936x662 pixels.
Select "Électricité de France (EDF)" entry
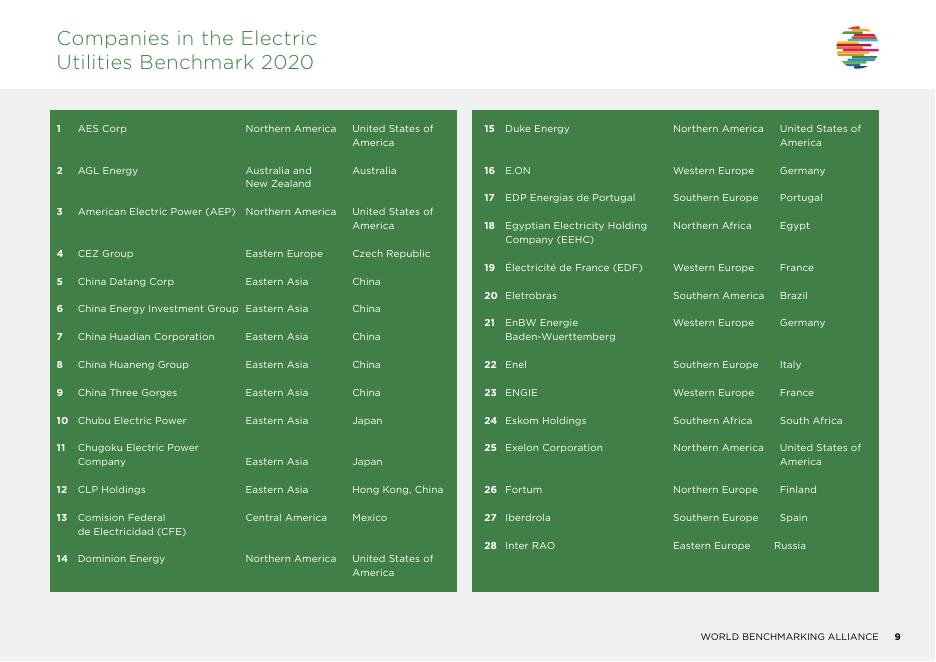pyautogui.click(x=574, y=268)
